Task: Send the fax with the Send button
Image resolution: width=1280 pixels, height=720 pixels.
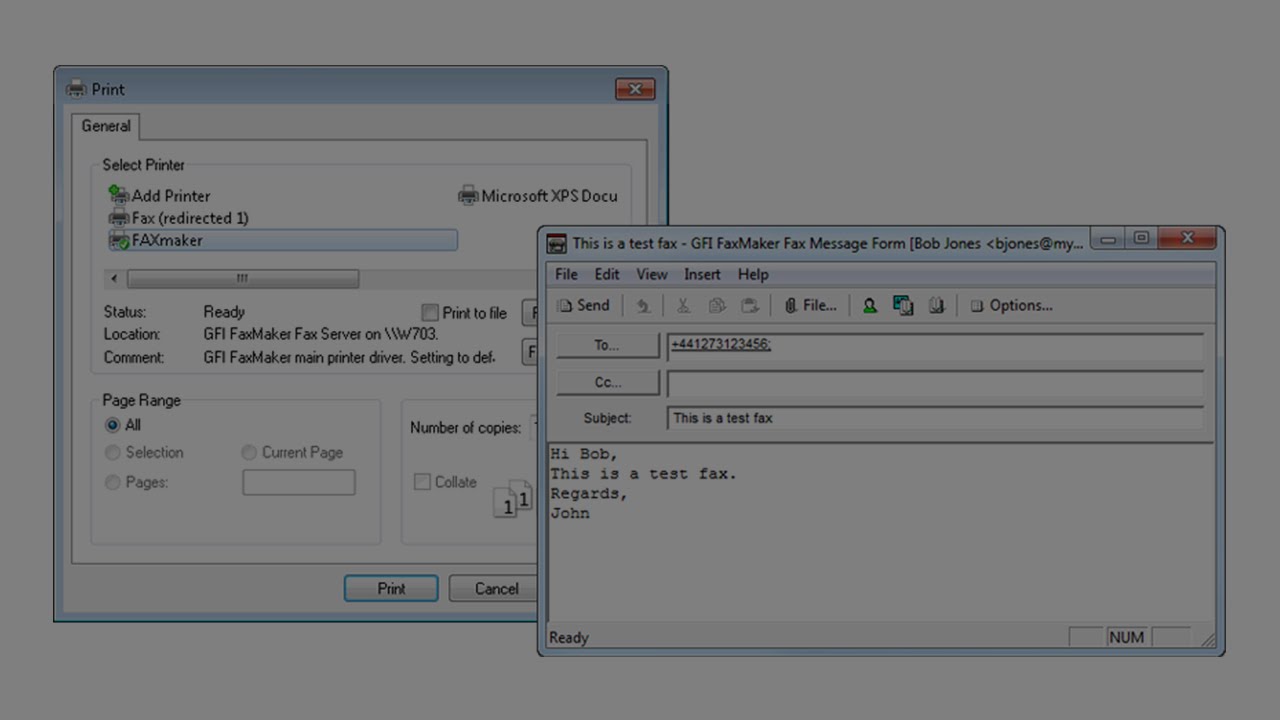Action: point(584,306)
